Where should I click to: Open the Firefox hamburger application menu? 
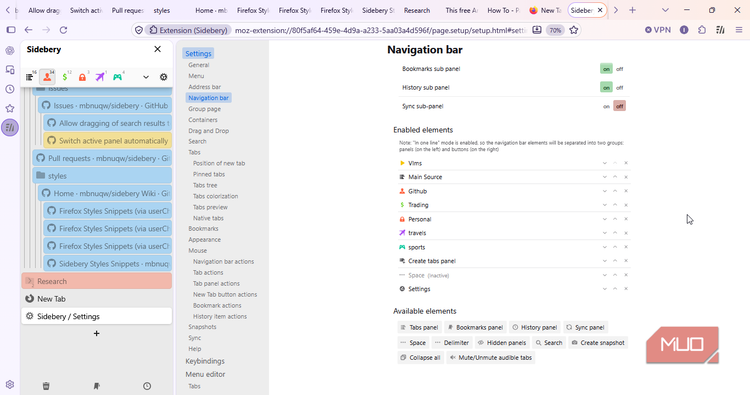tap(739, 30)
